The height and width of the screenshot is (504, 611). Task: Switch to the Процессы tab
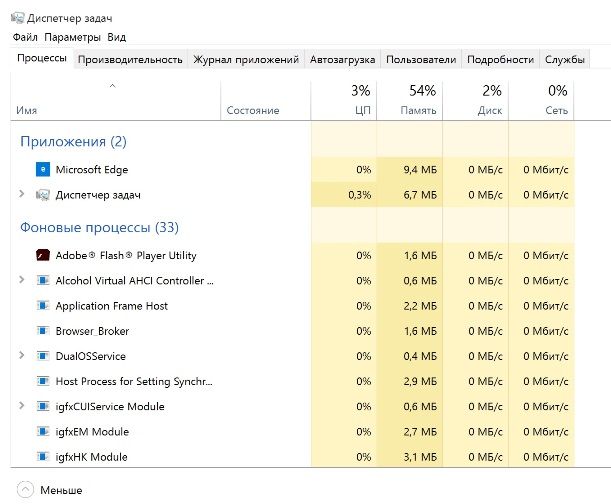(x=42, y=58)
